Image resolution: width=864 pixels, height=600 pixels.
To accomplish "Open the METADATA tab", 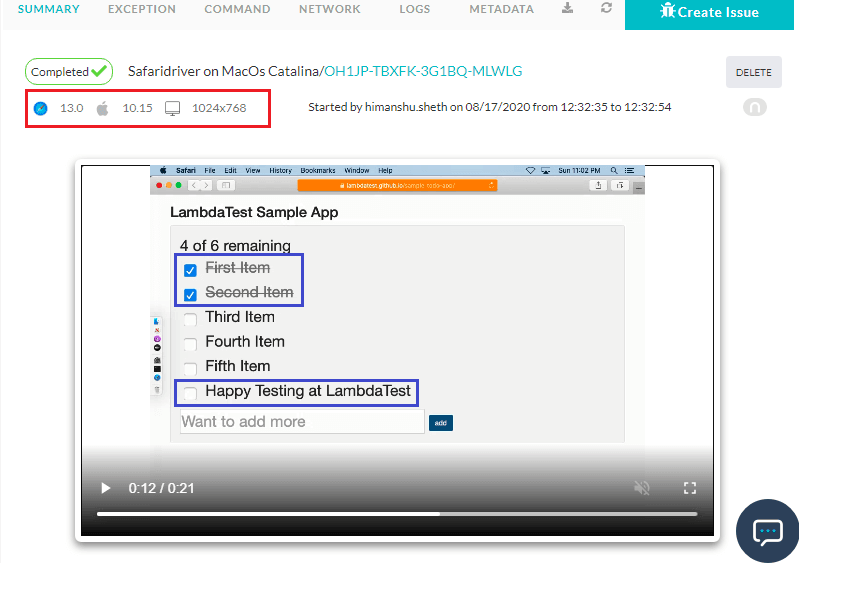I will 501,9.
